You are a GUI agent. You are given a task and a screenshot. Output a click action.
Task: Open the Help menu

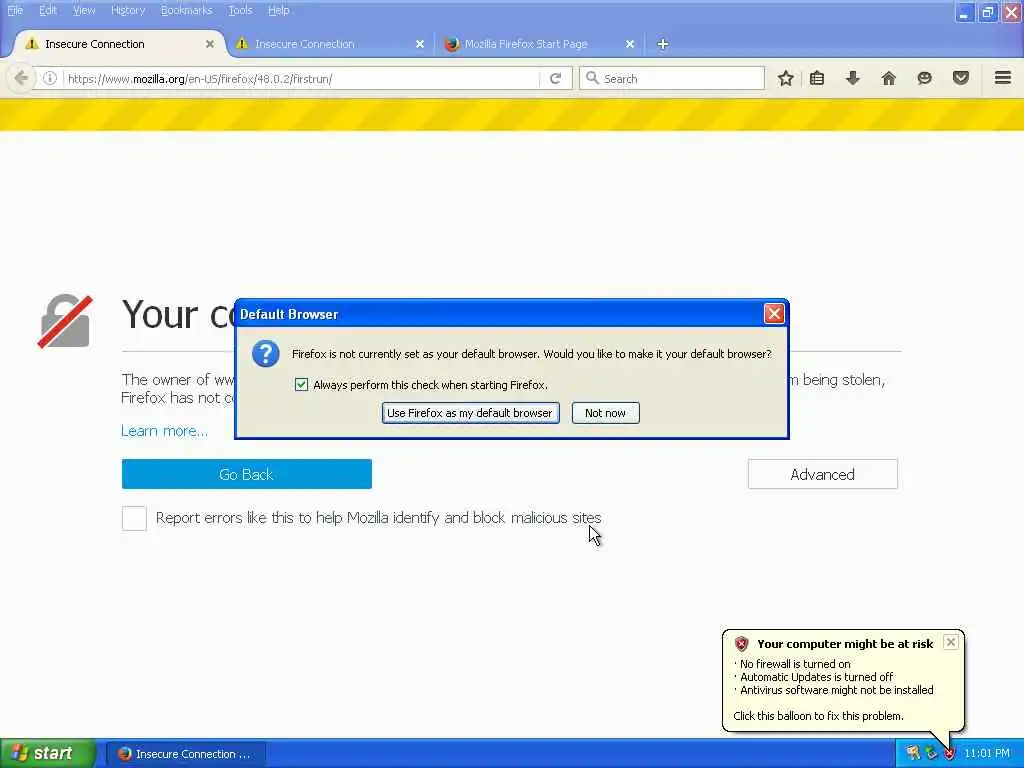point(278,10)
